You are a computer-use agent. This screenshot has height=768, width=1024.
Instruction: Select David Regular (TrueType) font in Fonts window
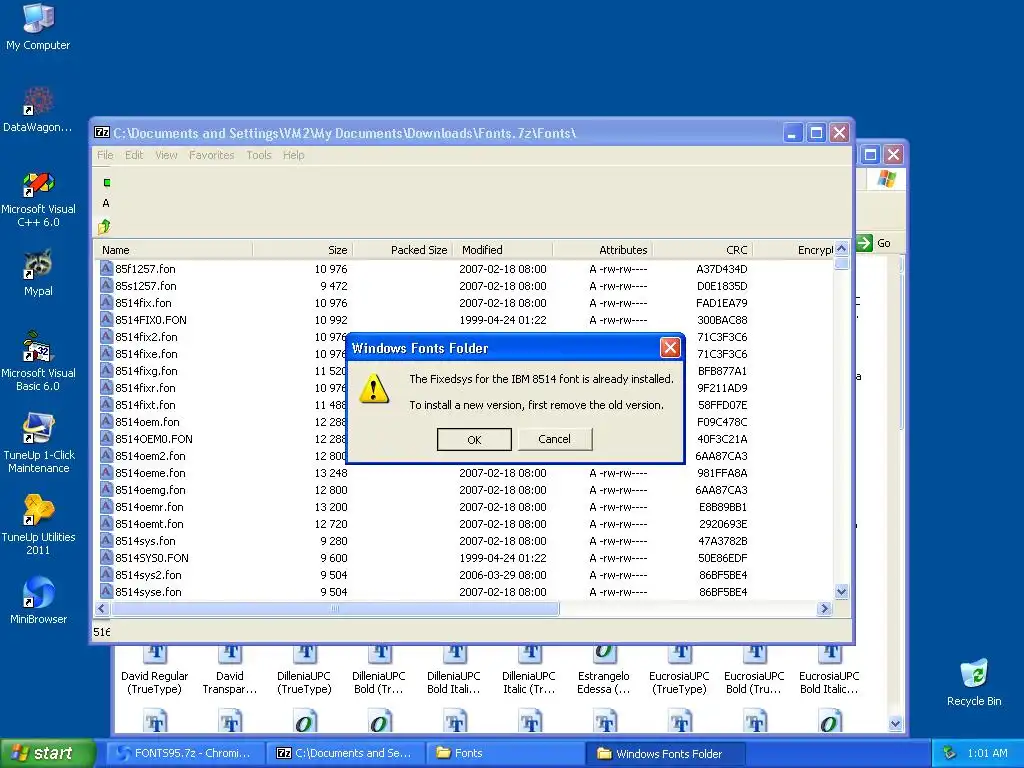tap(154, 670)
